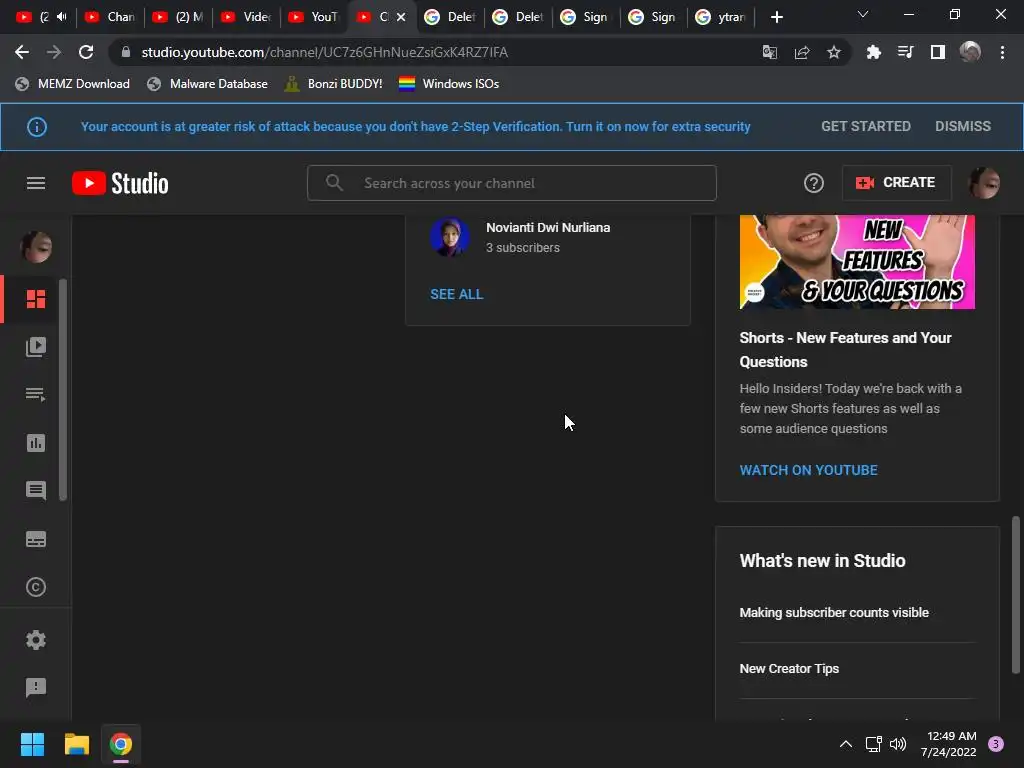Open a new tab with plus button
This screenshot has height=768, width=1024.
coord(776,17)
